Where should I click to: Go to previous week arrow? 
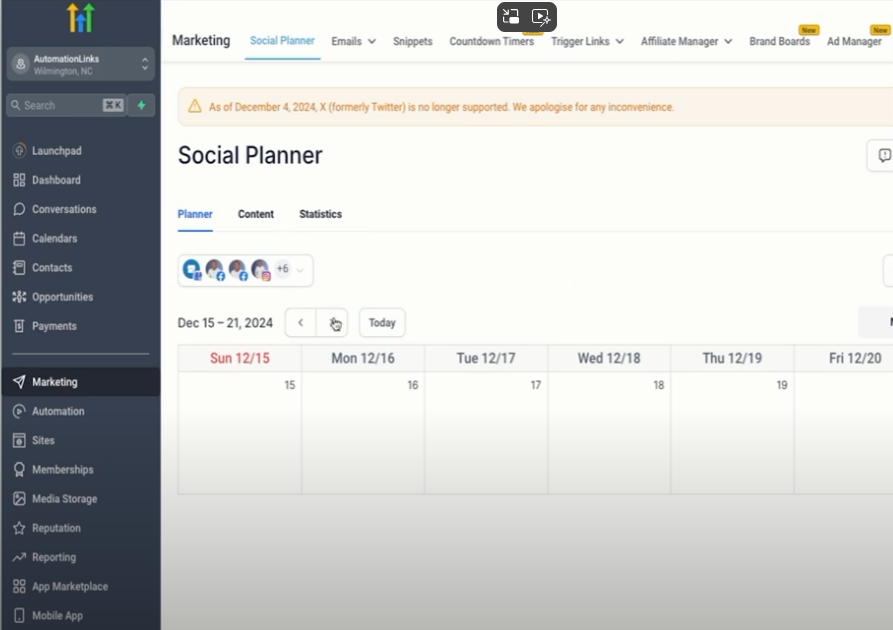point(301,322)
